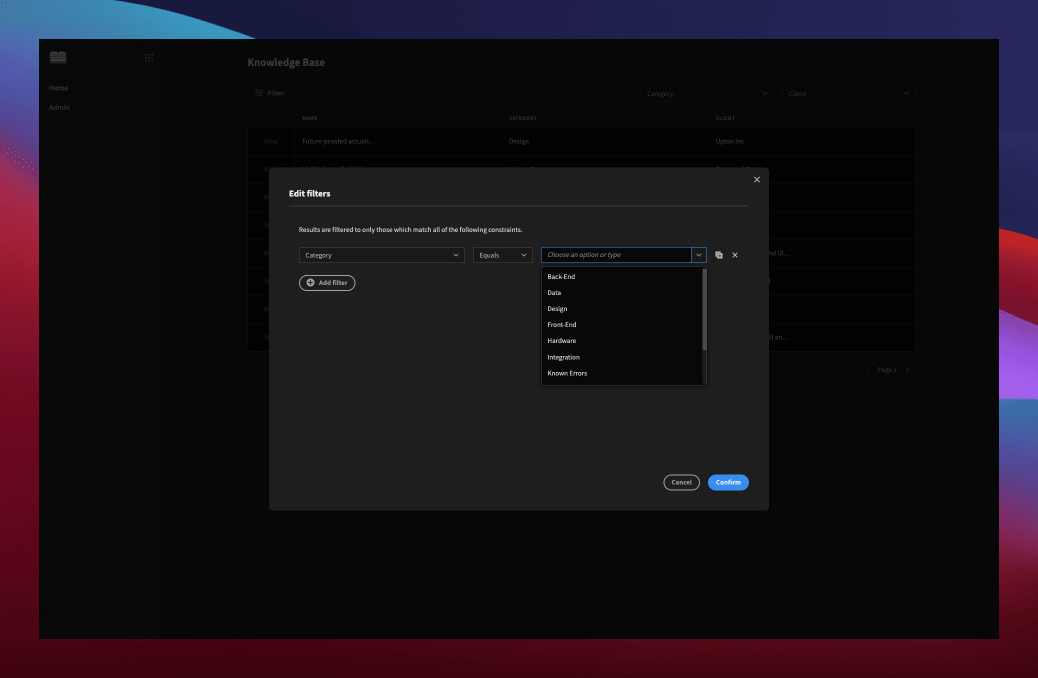Open background Category filter dropdown

[x=706, y=93]
